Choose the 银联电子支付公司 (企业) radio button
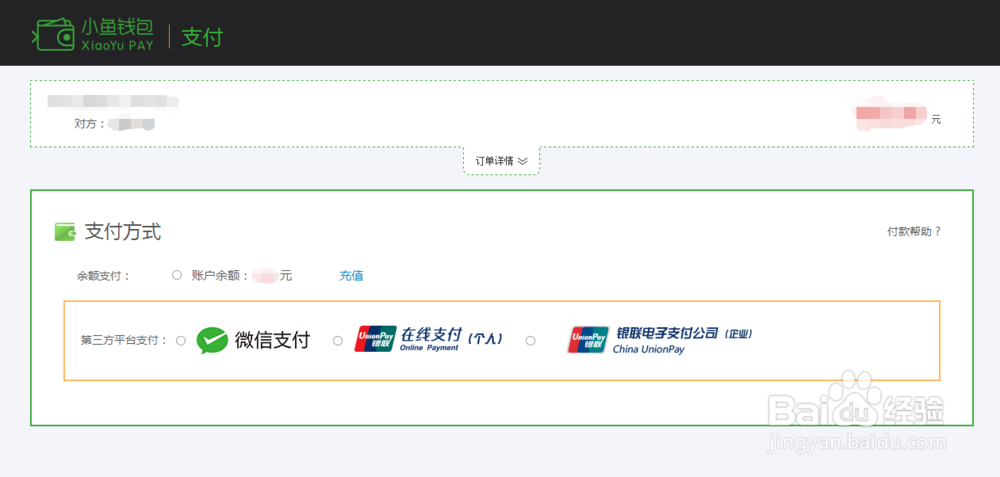This screenshot has height=477, width=1000. coord(530,341)
